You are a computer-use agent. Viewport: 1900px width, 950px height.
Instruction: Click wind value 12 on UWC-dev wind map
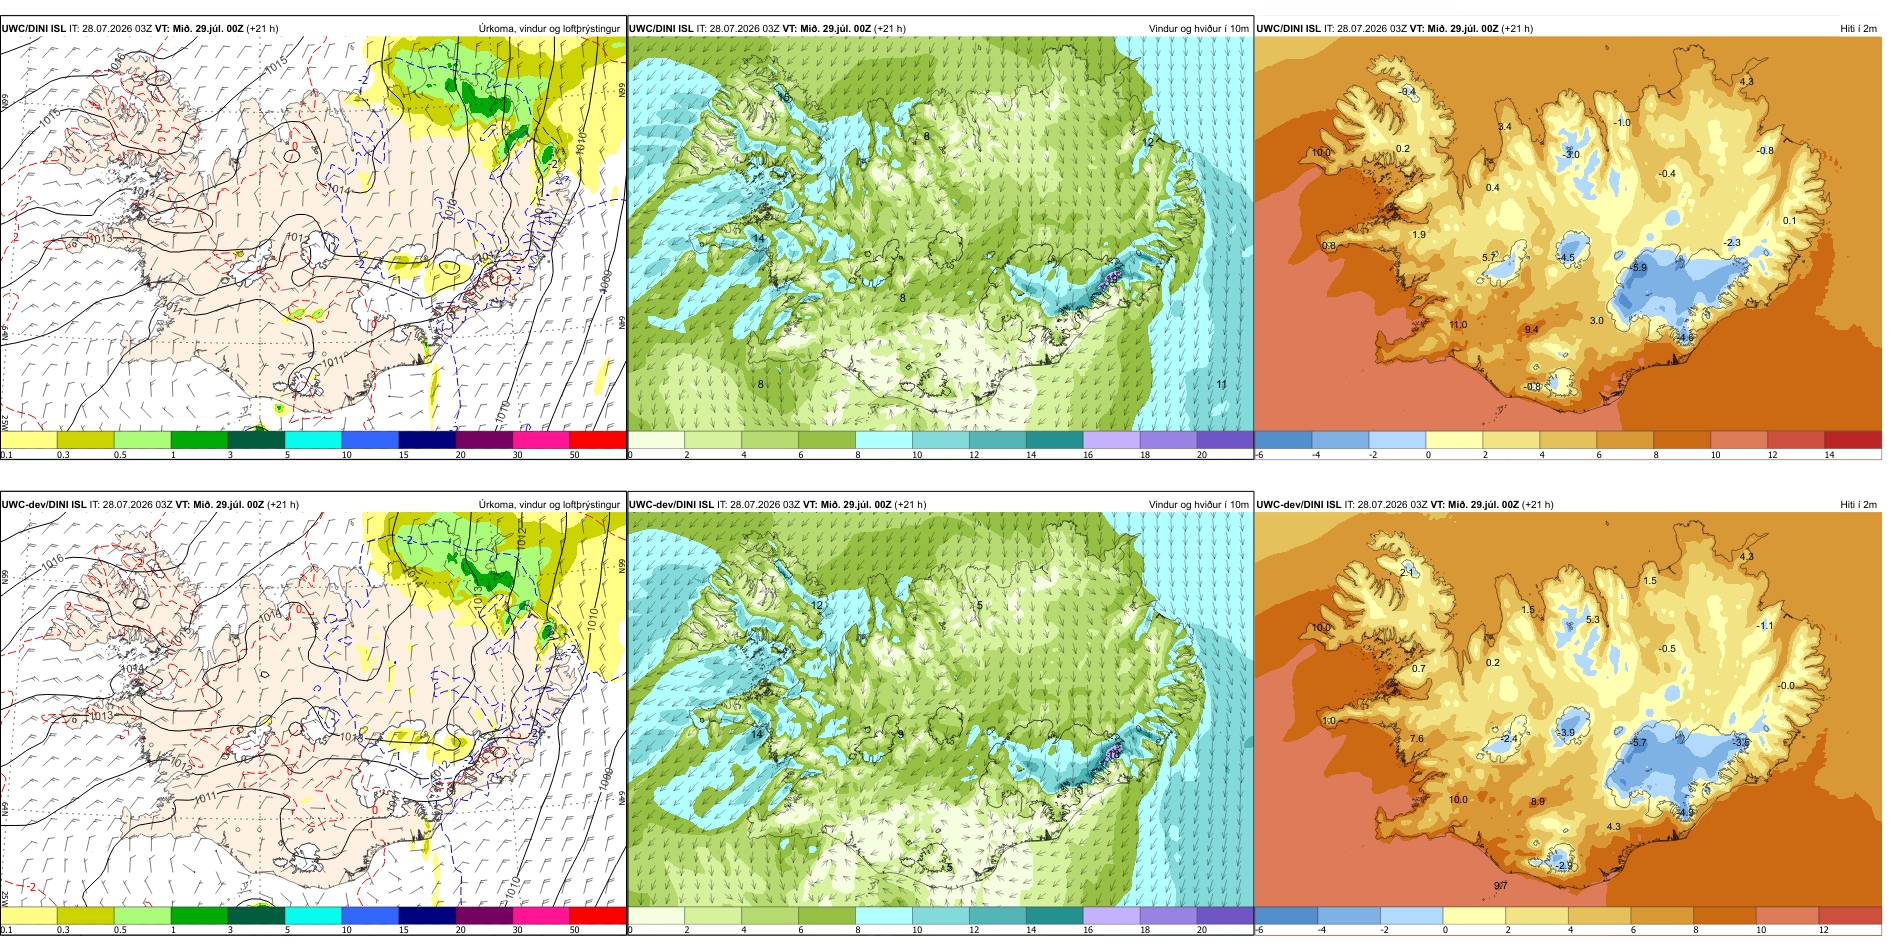tap(817, 605)
